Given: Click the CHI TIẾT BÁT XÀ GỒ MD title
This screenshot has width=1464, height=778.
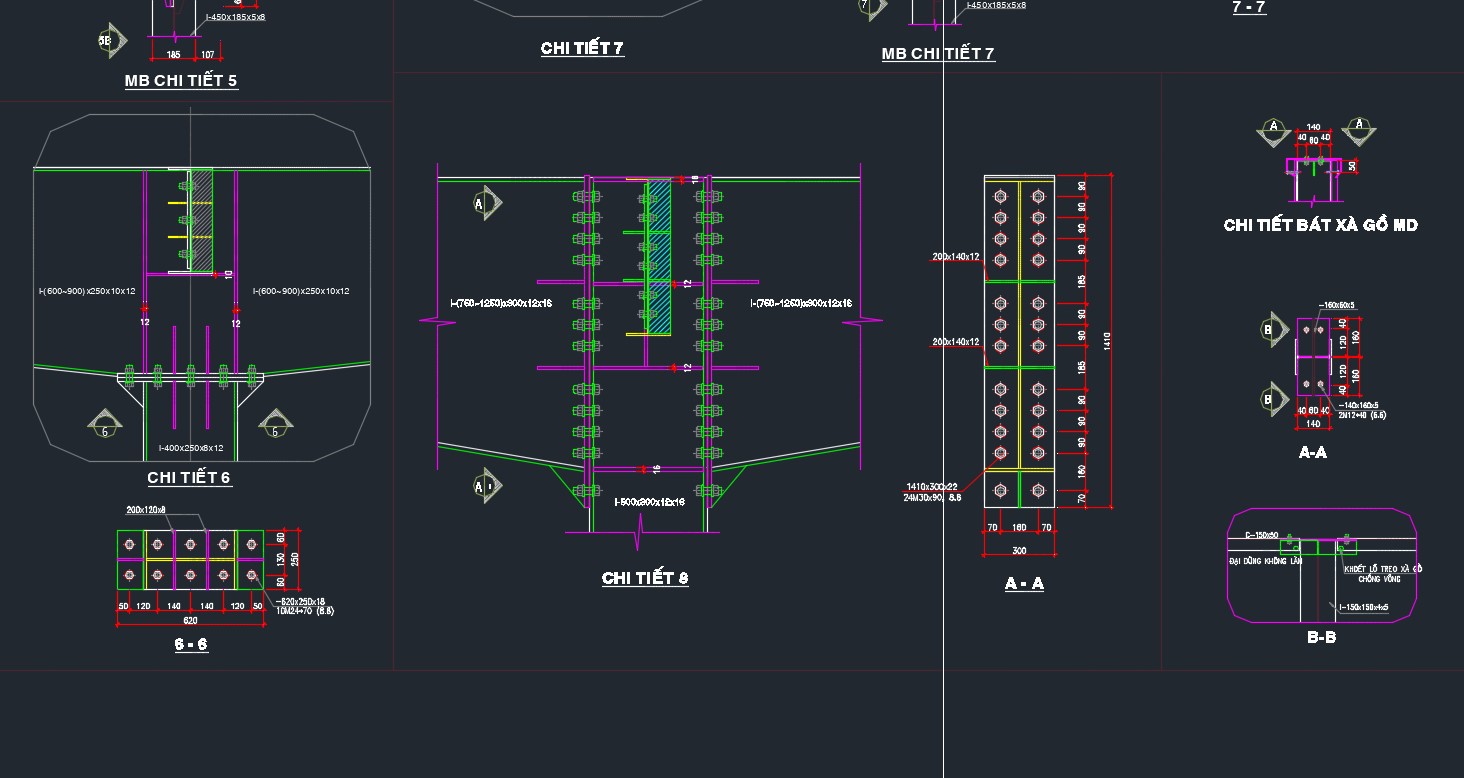Looking at the screenshot, I should pyautogui.click(x=1320, y=225).
